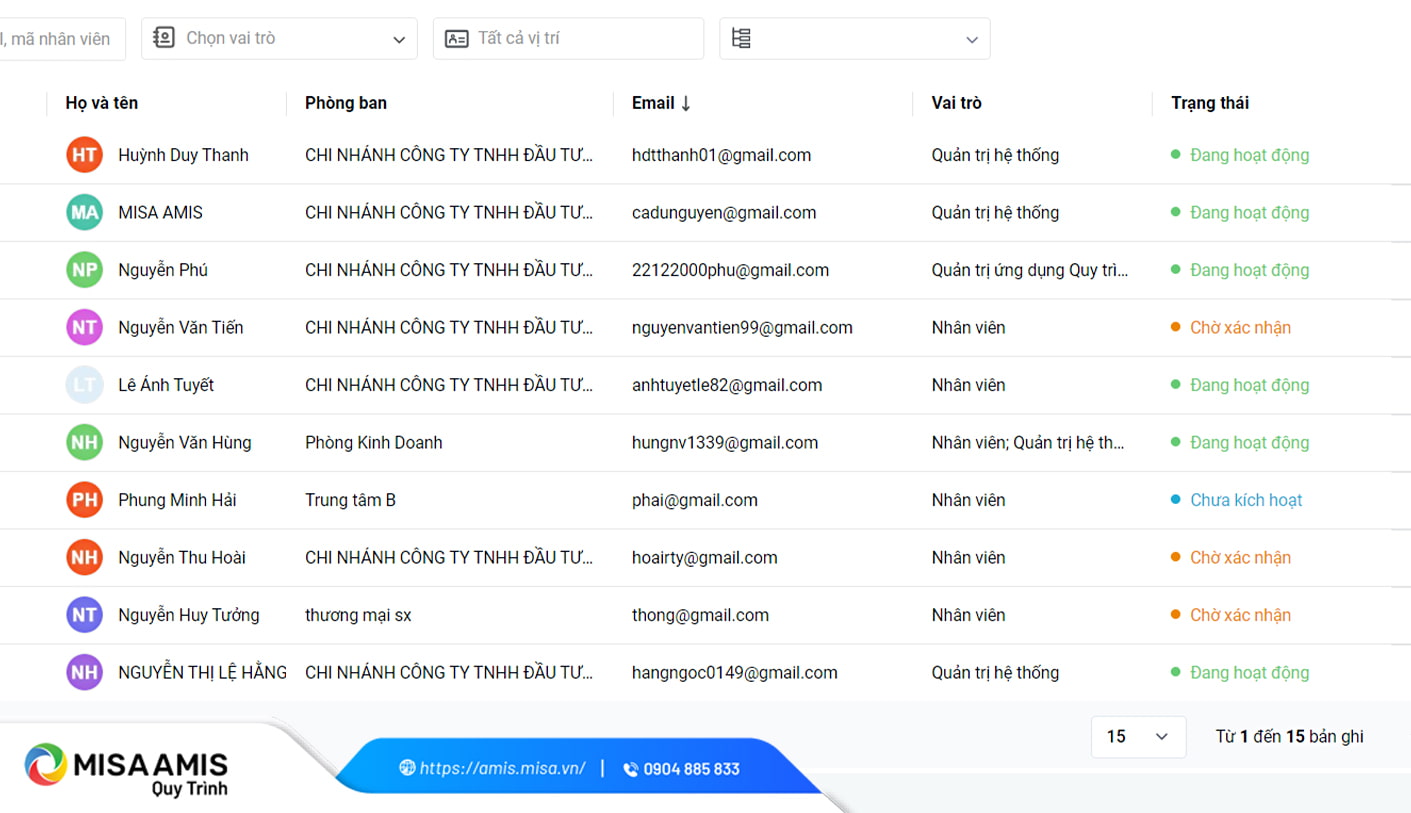Select employee name Nguyễn Thu Hoài
Viewport: 1411px width, 813px height.
pyautogui.click(x=182, y=557)
